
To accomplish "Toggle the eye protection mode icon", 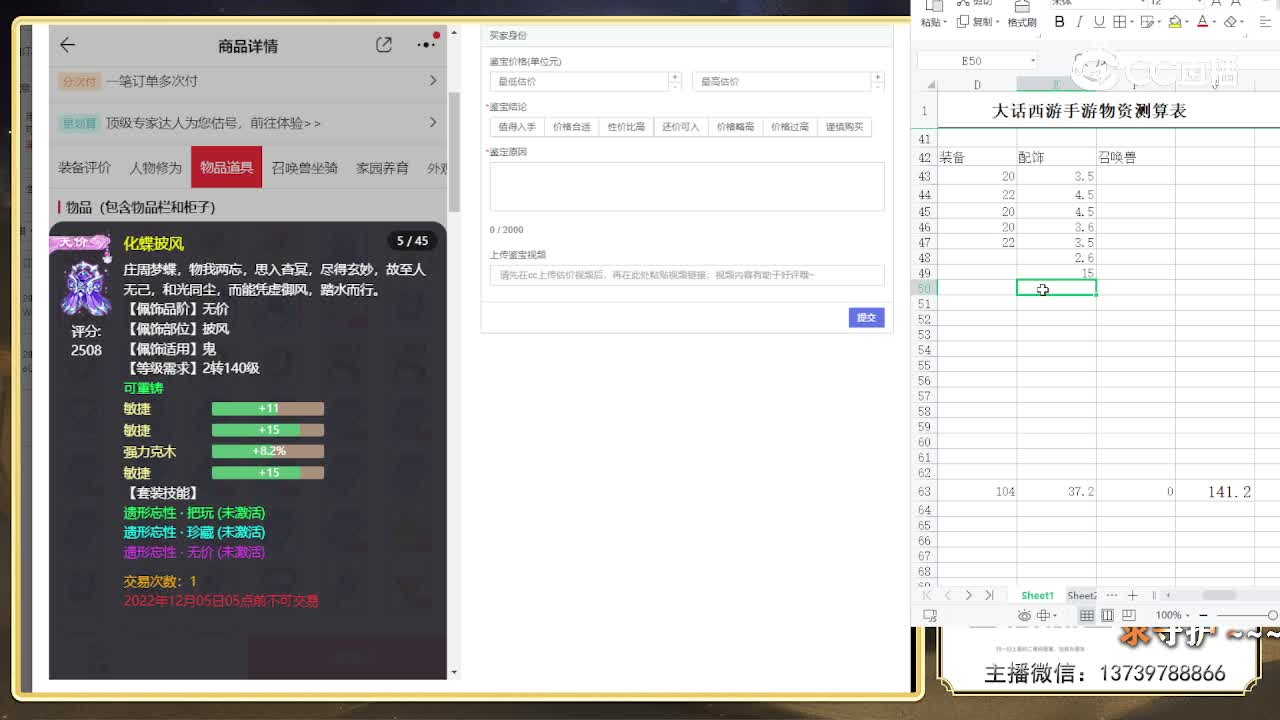I will coord(1024,616).
